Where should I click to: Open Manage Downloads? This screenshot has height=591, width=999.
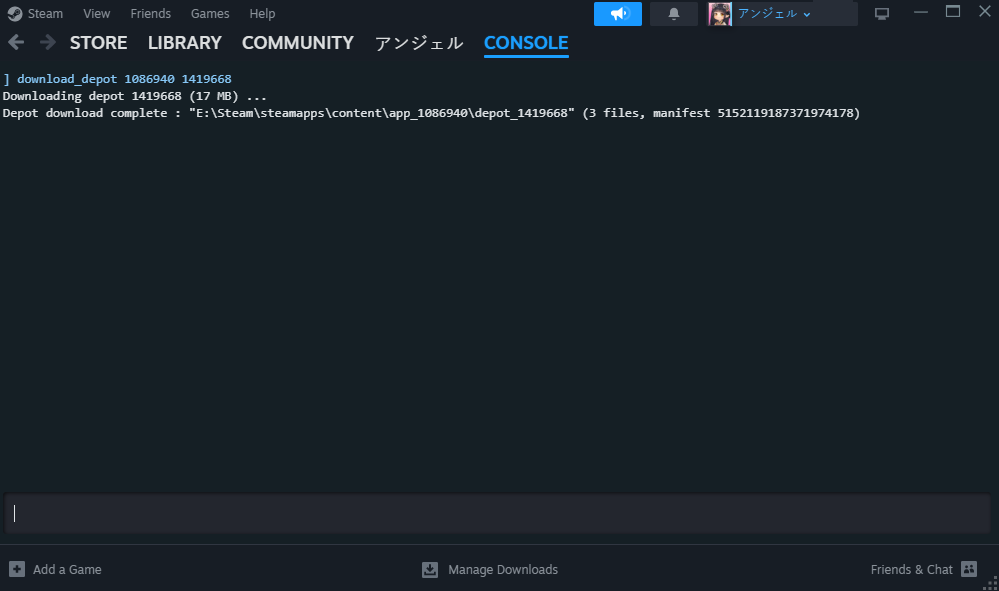pos(503,569)
